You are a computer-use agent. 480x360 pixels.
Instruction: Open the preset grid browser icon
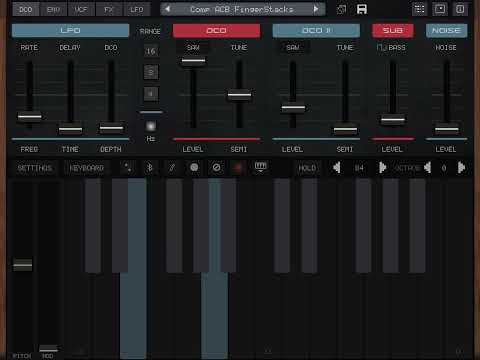419,9
